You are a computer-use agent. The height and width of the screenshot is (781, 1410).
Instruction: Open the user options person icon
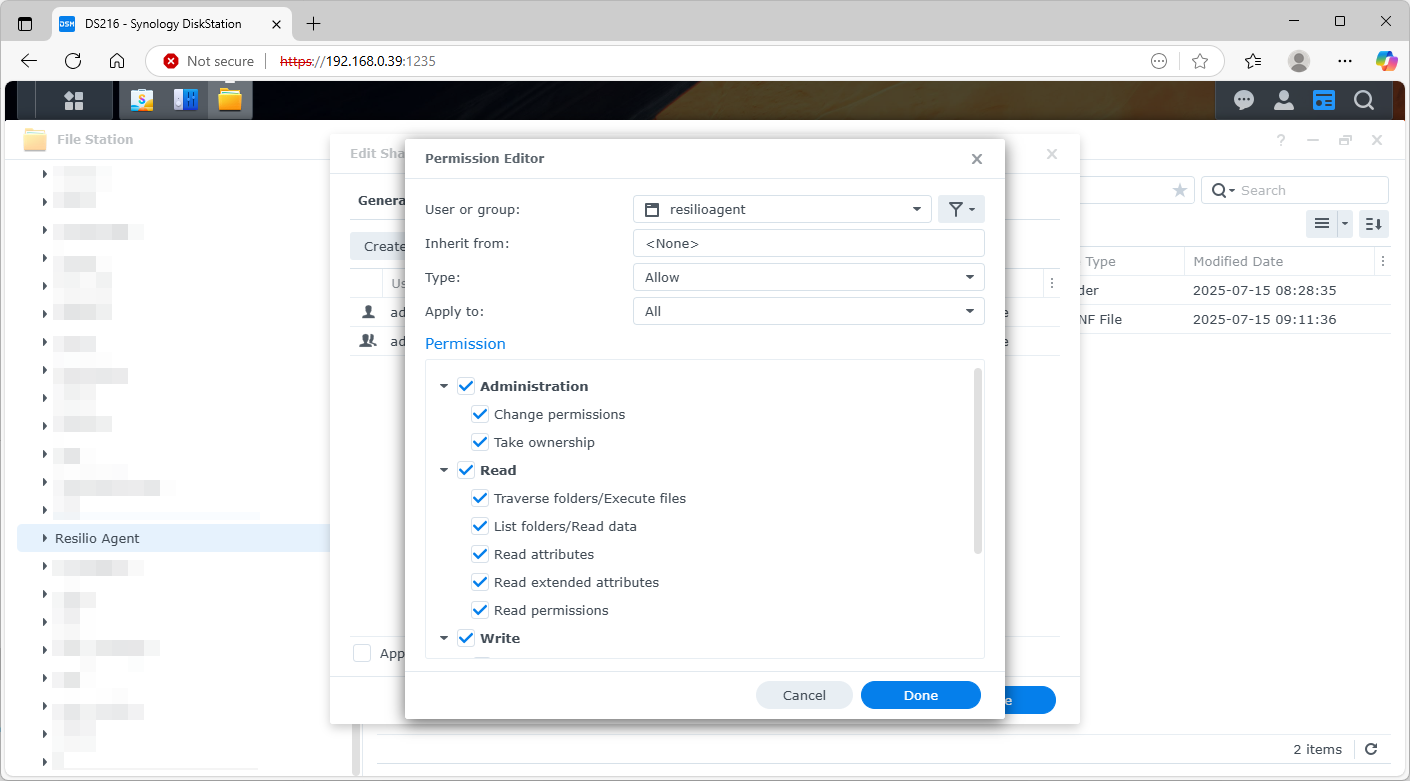(1284, 100)
